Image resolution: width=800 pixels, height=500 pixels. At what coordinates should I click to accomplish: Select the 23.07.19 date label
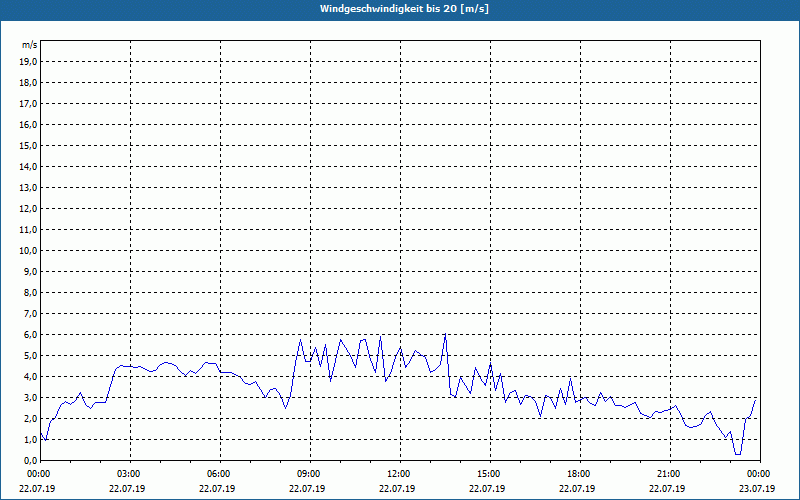point(757,488)
